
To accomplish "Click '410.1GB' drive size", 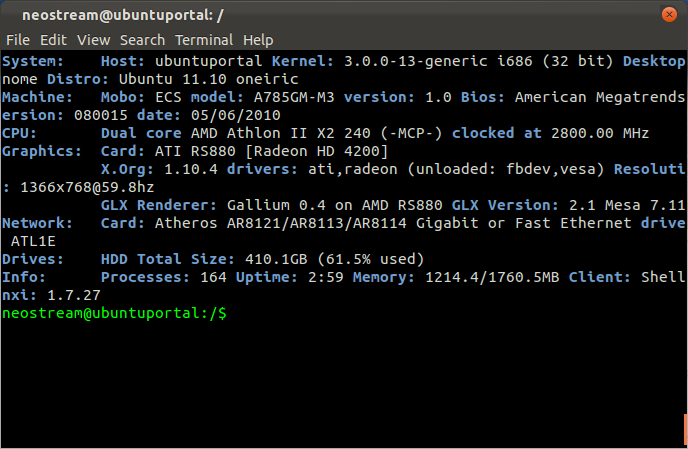I will point(276,259).
